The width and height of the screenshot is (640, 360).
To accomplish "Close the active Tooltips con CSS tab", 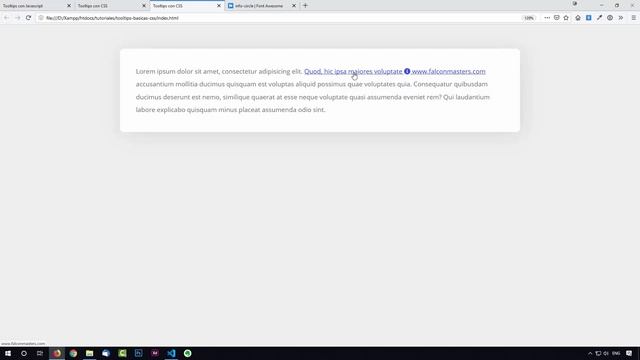I will click(219, 6).
